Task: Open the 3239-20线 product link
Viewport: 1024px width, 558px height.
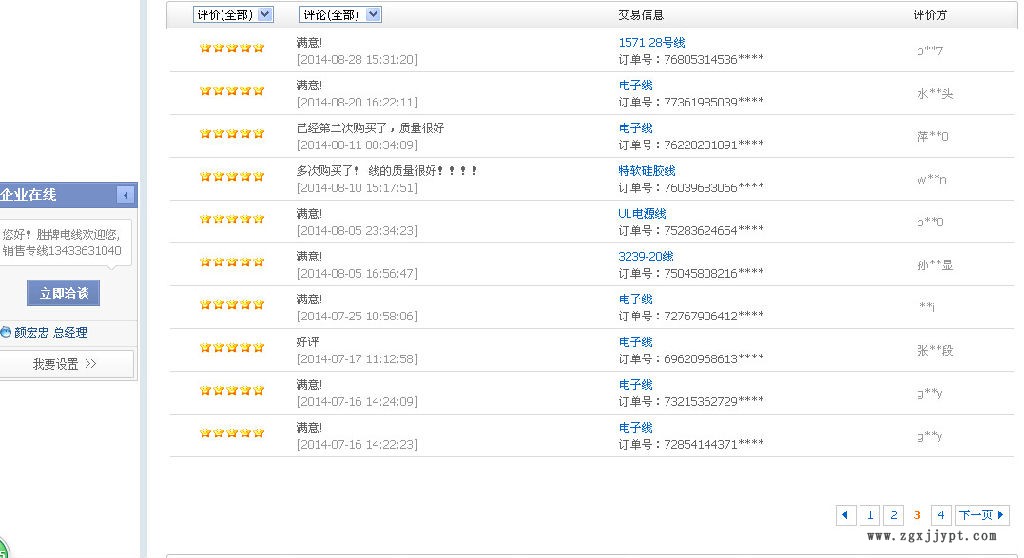Action: tap(646, 257)
